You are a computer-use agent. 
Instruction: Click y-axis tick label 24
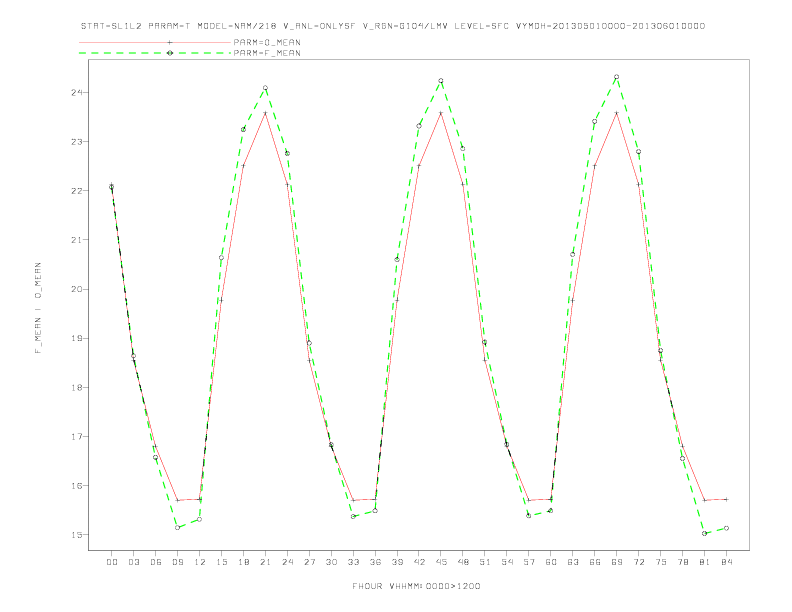click(77, 92)
